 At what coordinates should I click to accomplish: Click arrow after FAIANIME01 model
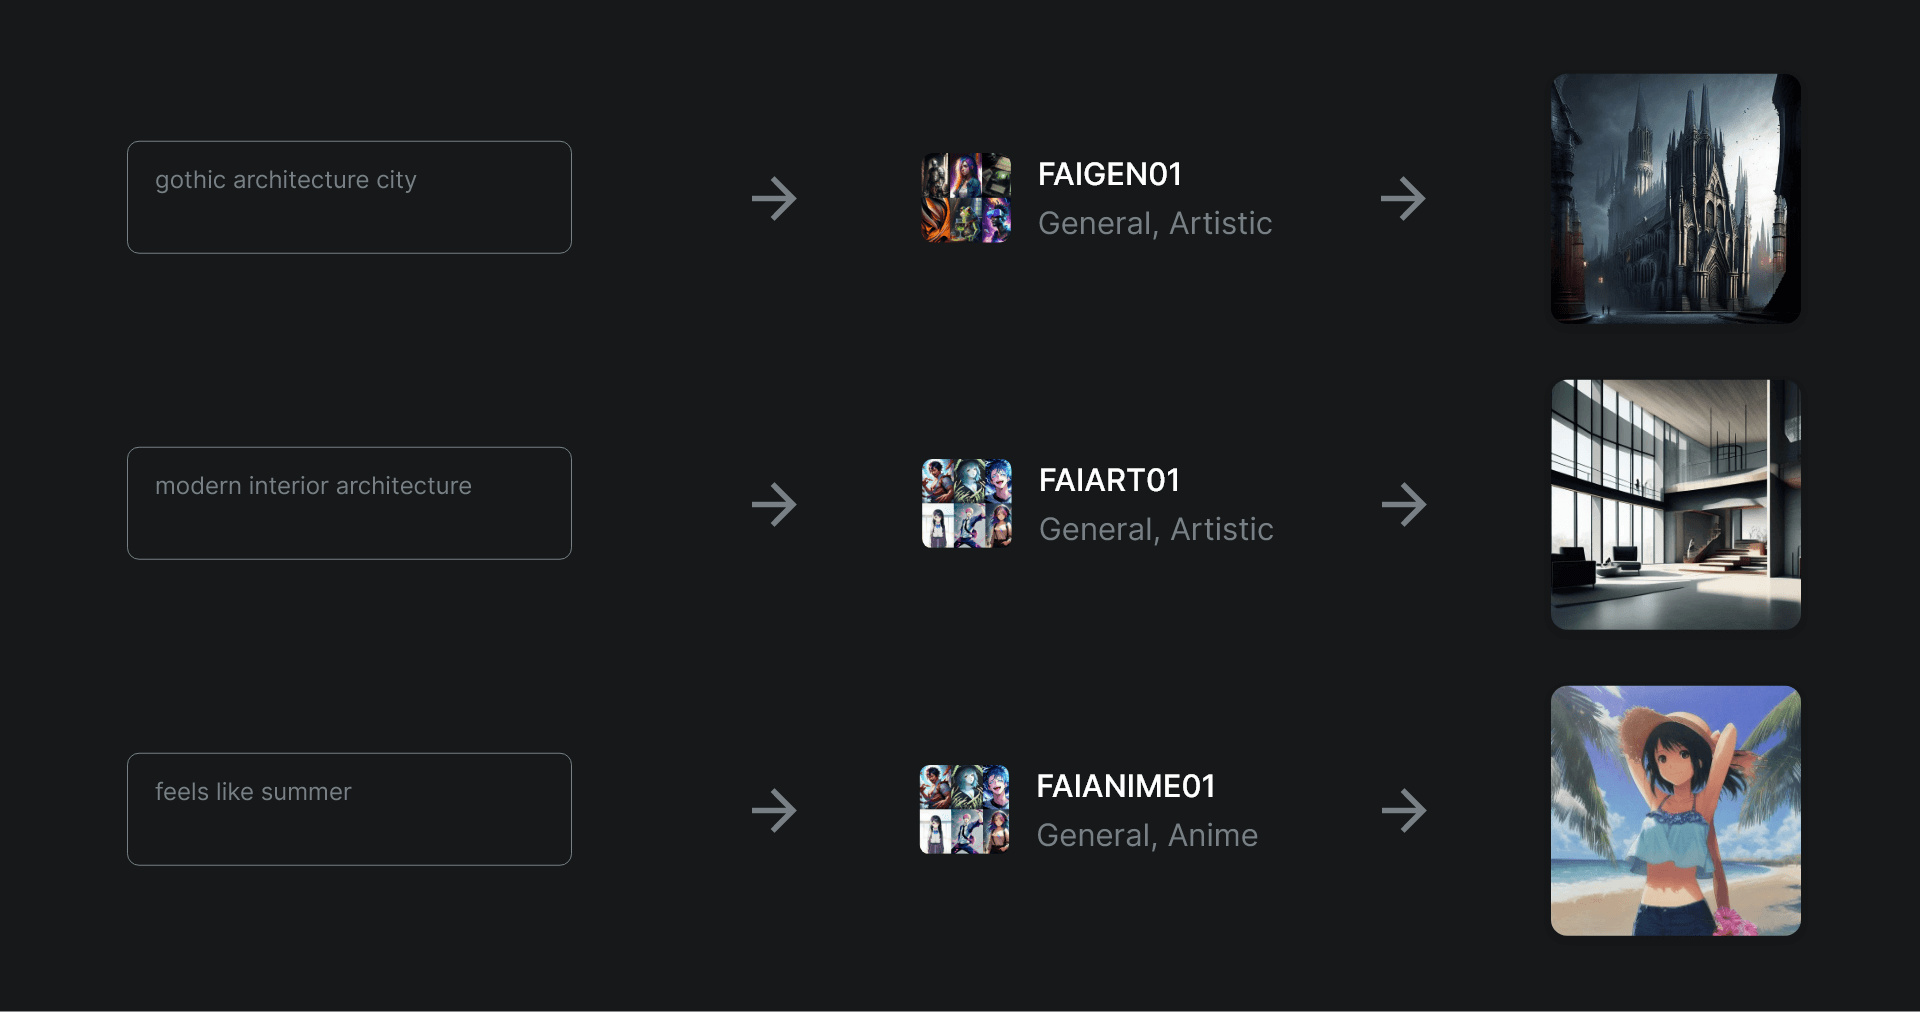point(1403,810)
